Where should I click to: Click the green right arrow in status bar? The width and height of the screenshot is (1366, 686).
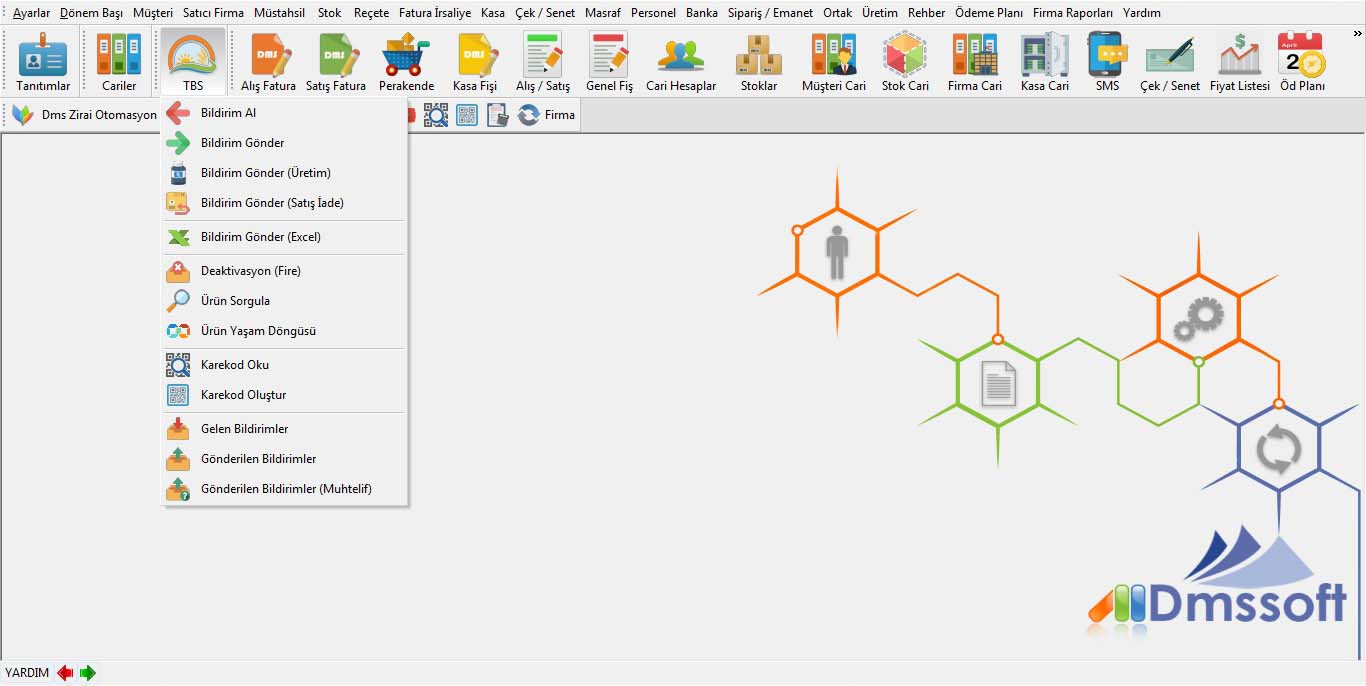[88, 673]
